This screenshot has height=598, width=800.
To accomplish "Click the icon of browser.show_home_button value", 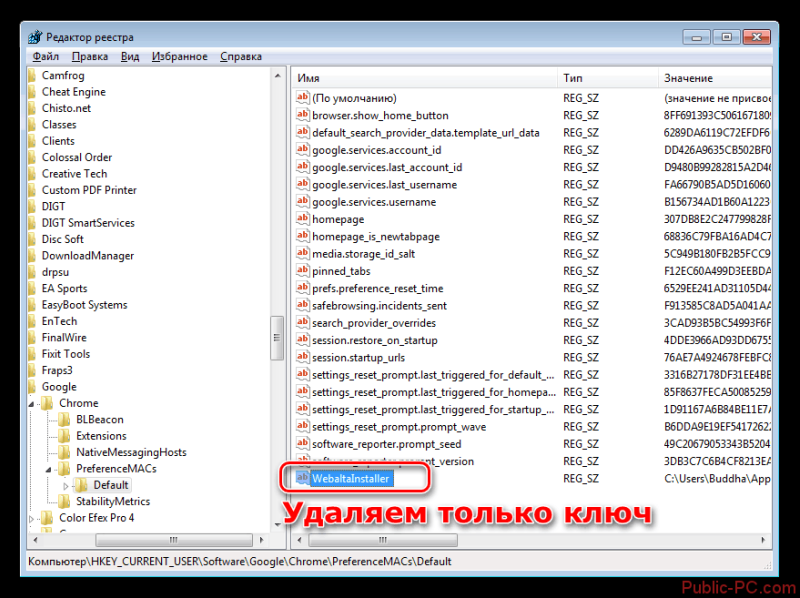I will point(303,115).
